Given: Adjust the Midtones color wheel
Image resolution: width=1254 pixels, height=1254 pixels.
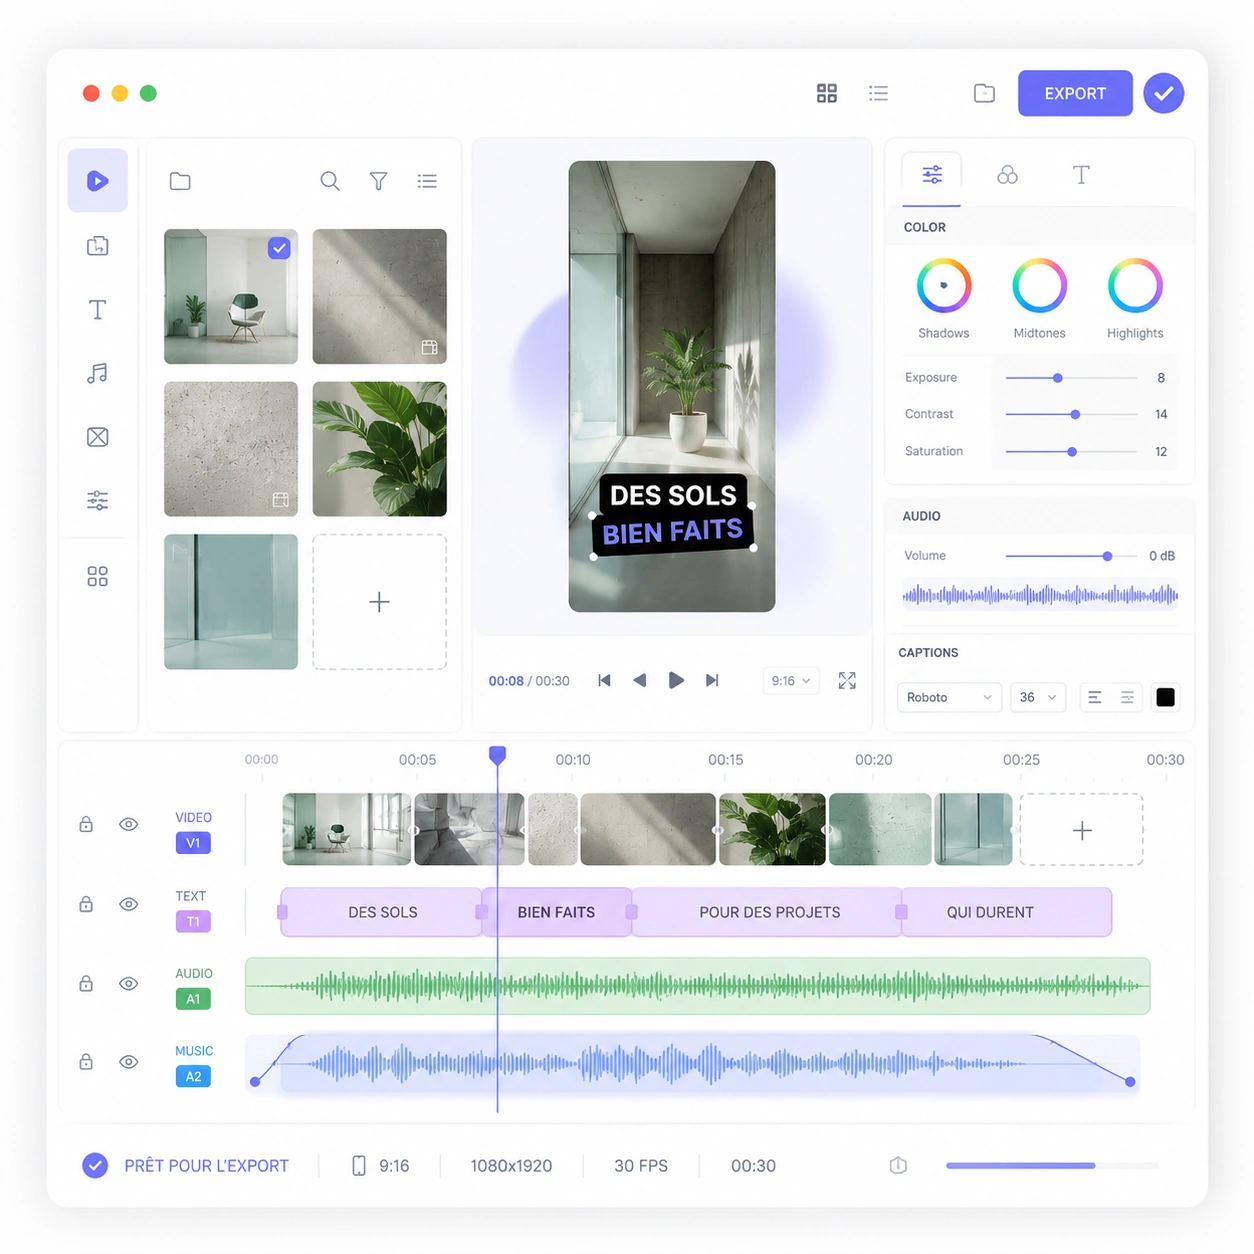Looking at the screenshot, I should [1039, 285].
